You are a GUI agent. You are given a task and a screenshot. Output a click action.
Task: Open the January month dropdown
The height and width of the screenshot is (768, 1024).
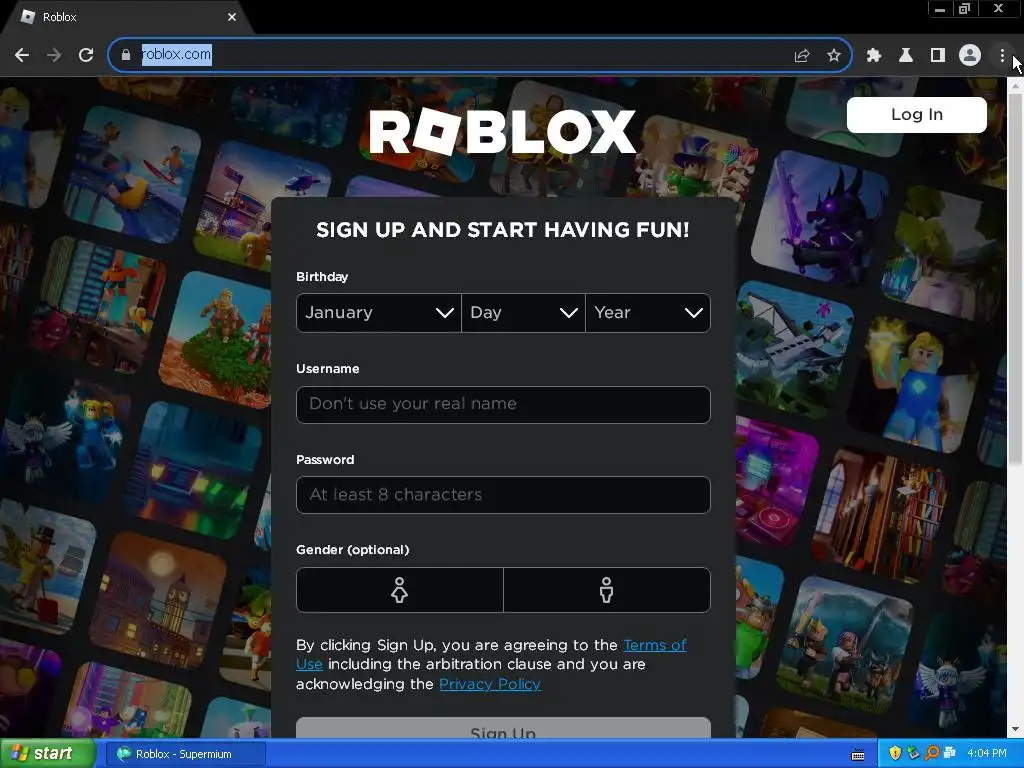tap(379, 313)
